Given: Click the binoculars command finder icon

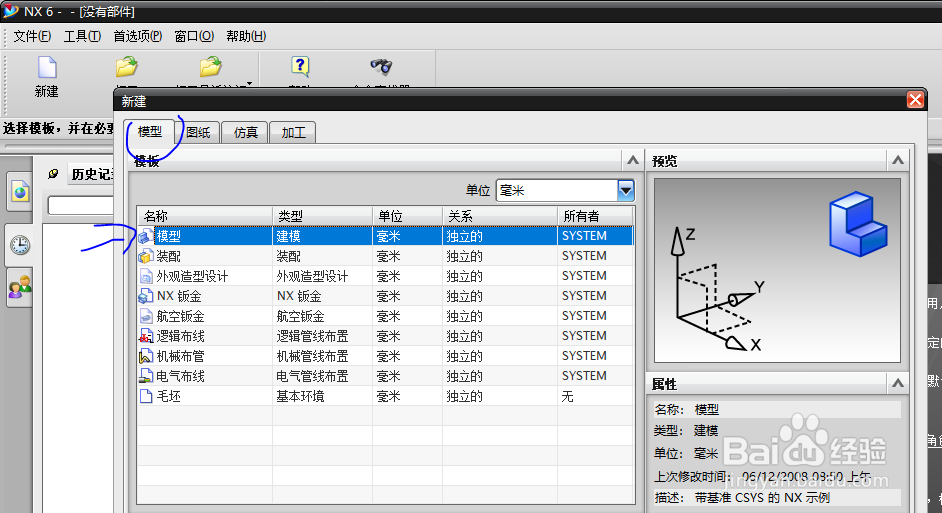Looking at the screenshot, I should 381,65.
